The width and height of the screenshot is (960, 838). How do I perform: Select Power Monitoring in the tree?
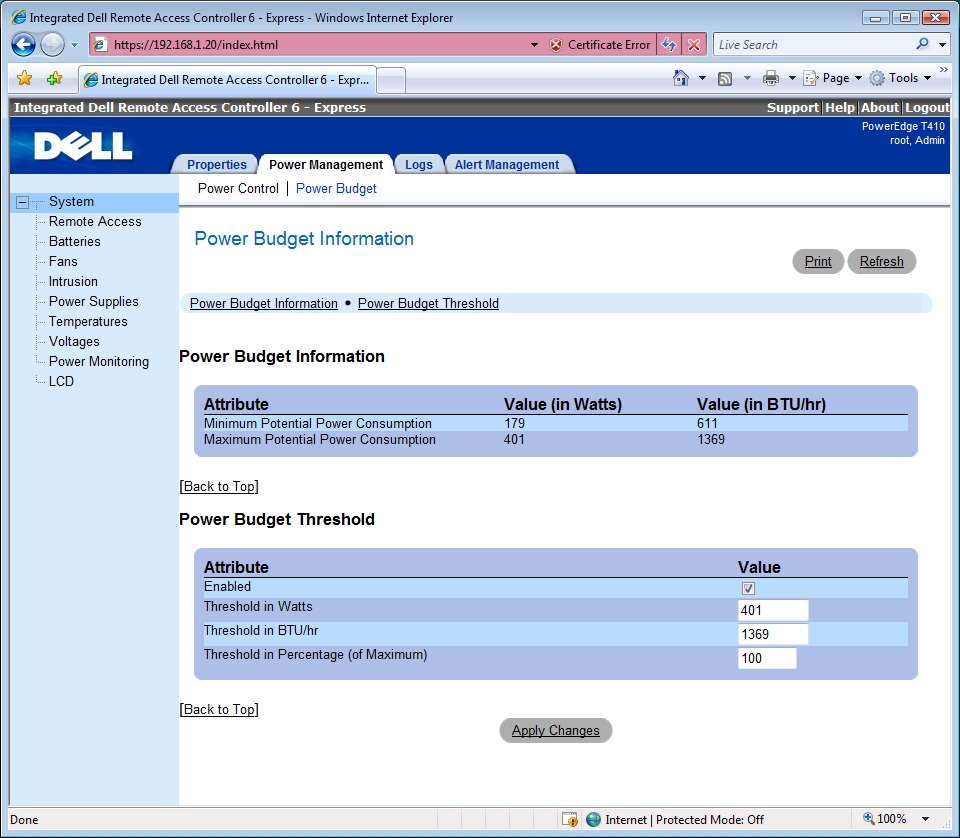99,361
